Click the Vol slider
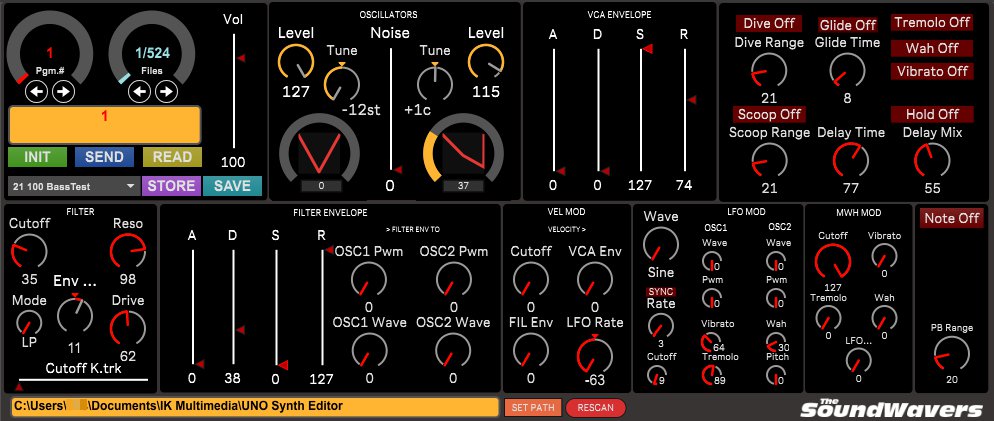This screenshot has width=994, height=421. click(234, 90)
